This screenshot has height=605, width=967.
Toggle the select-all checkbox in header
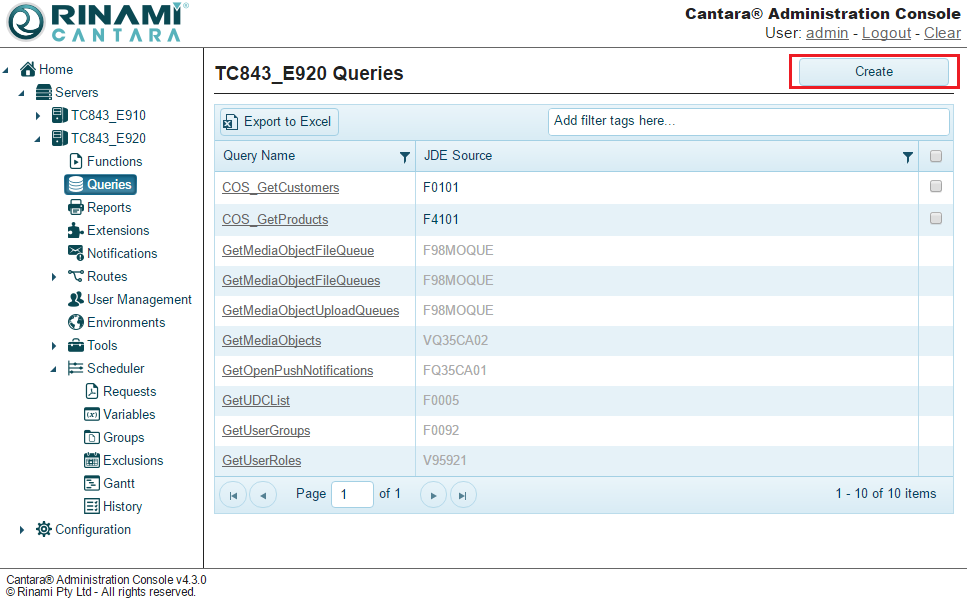(936, 156)
